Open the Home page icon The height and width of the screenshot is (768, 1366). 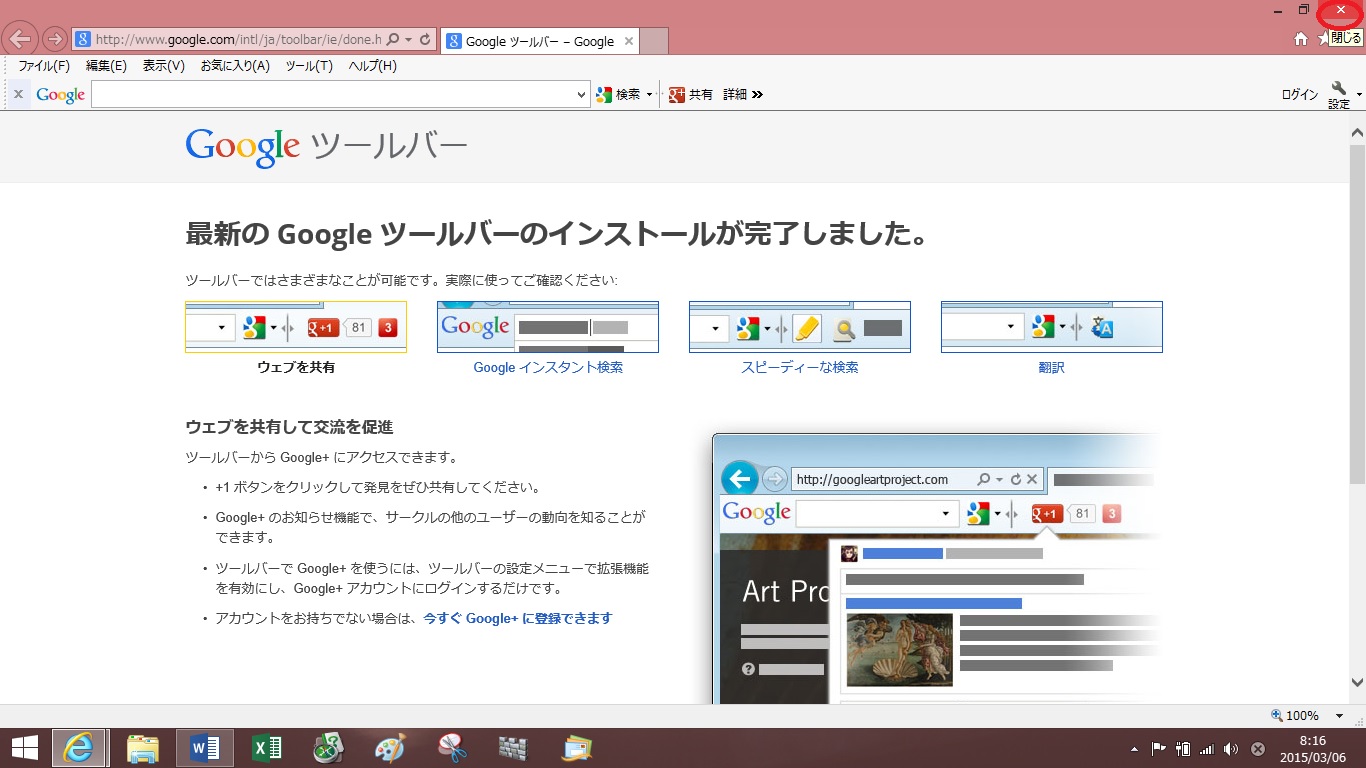click(x=1301, y=39)
